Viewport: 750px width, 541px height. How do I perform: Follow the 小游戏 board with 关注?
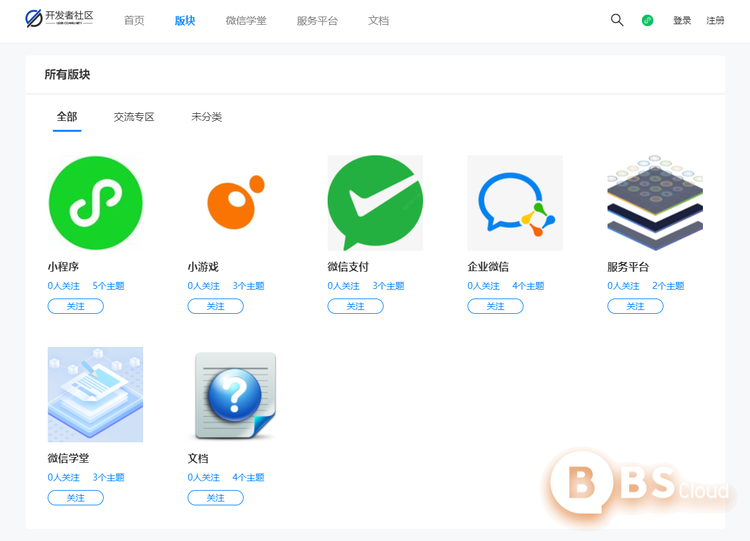(x=216, y=306)
